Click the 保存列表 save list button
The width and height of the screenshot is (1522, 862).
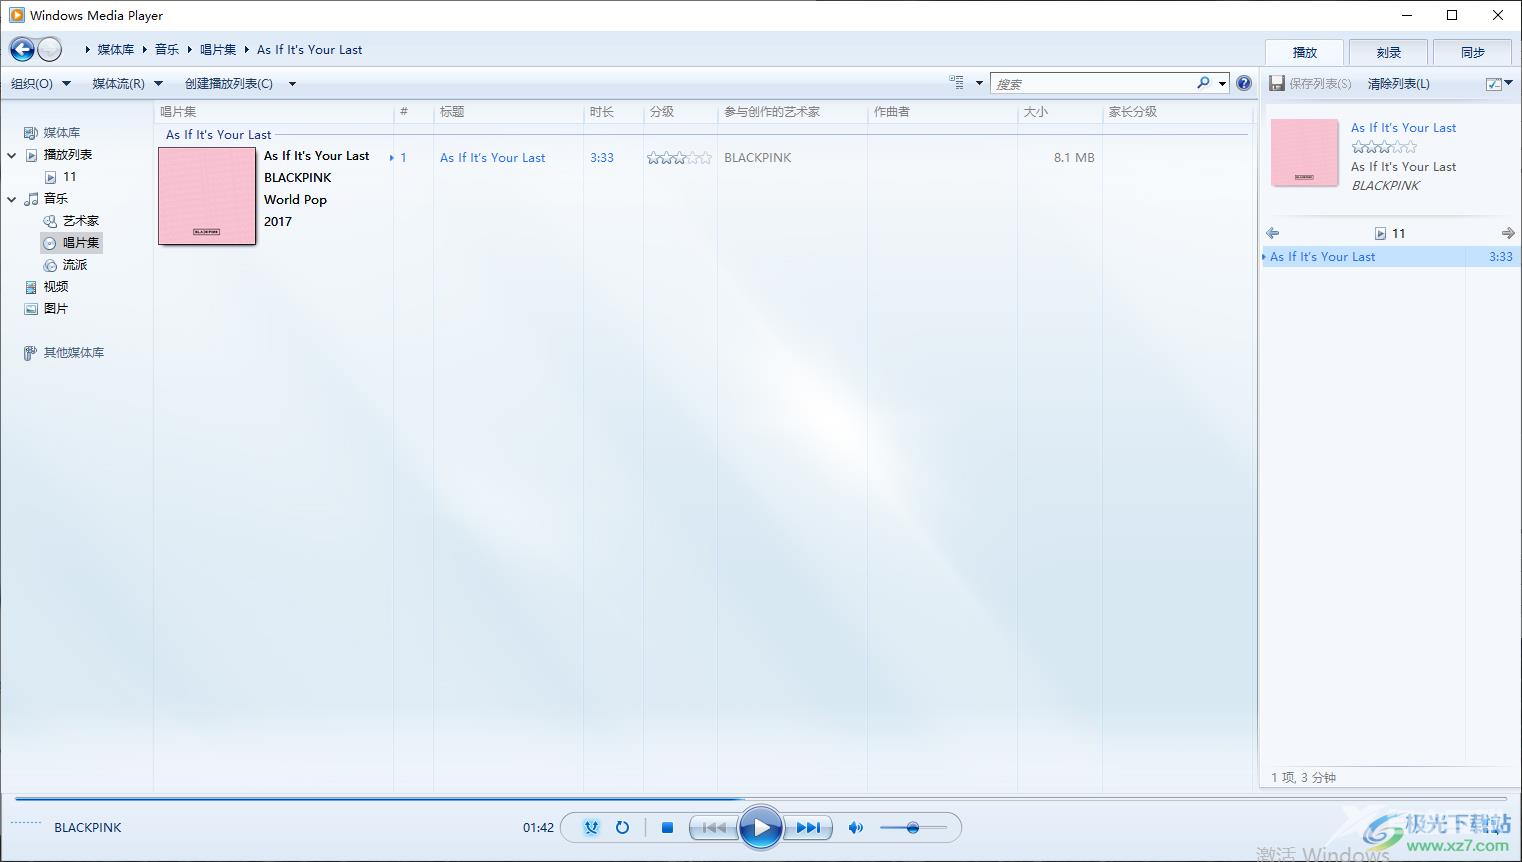1311,84
